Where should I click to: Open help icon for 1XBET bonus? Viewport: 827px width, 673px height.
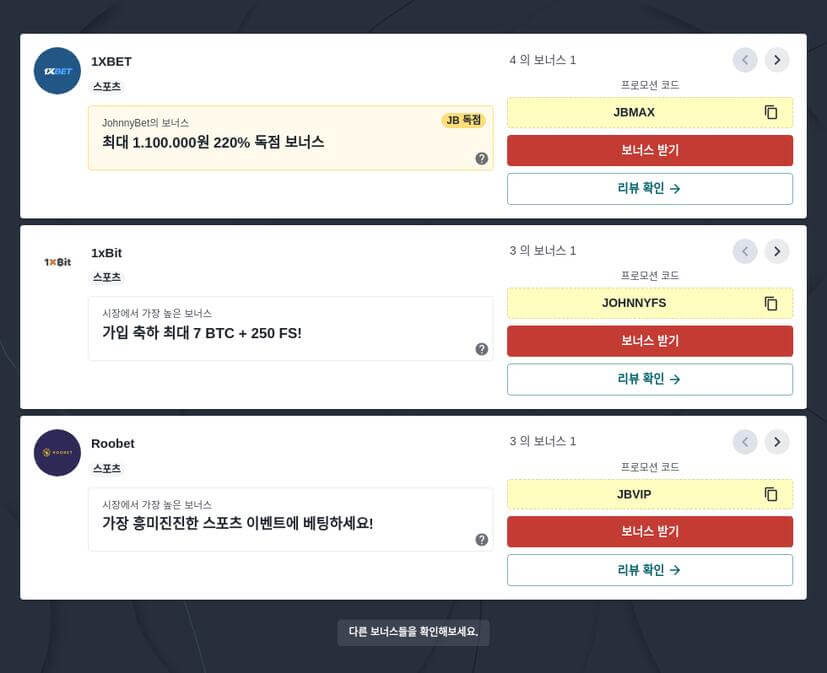point(482,158)
